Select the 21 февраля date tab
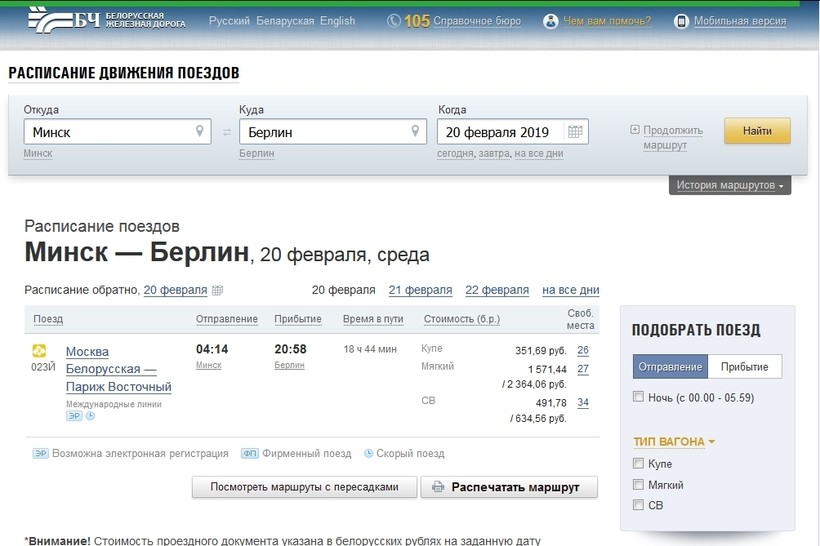 pyautogui.click(x=420, y=290)
